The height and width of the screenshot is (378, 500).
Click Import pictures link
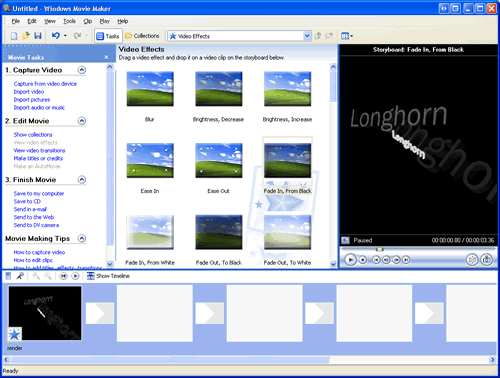[x=32, y=100]
